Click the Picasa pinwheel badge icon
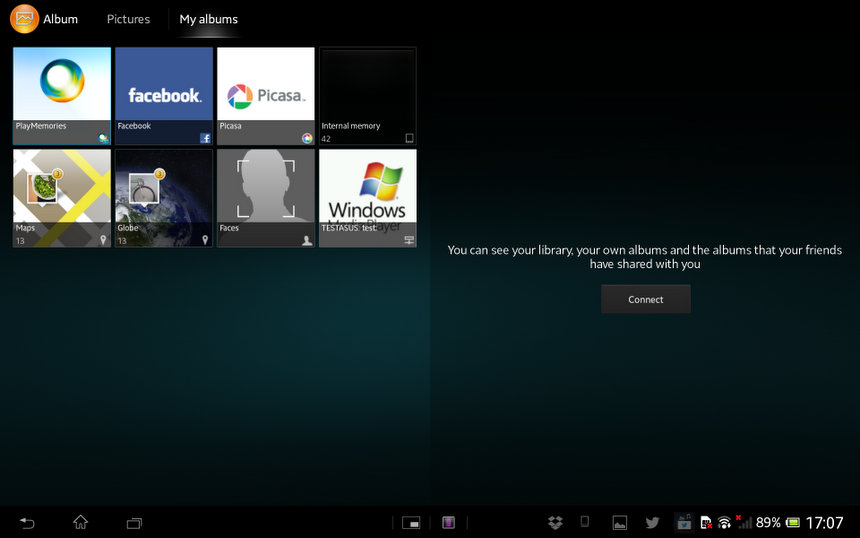 (307, 138)
